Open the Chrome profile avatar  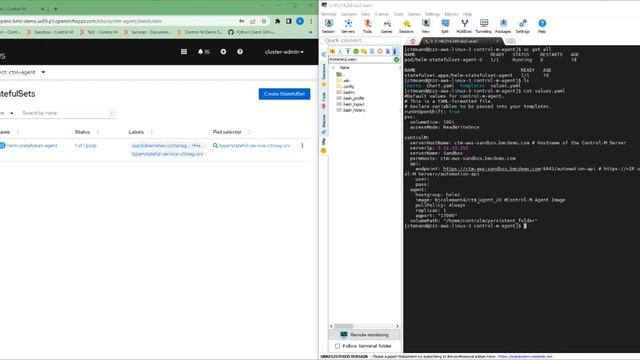[x=300, y=21]
